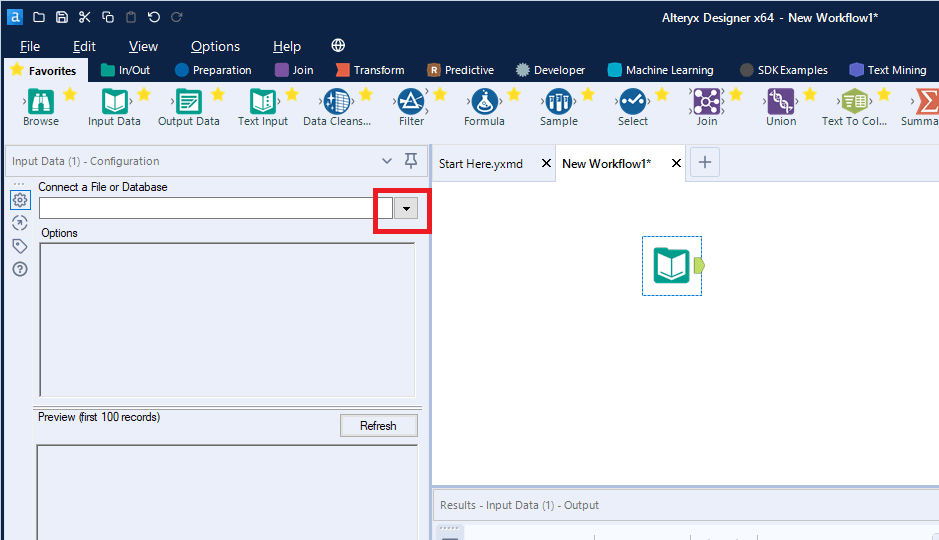Select the Browse tool icon

(x=41, y=101)
